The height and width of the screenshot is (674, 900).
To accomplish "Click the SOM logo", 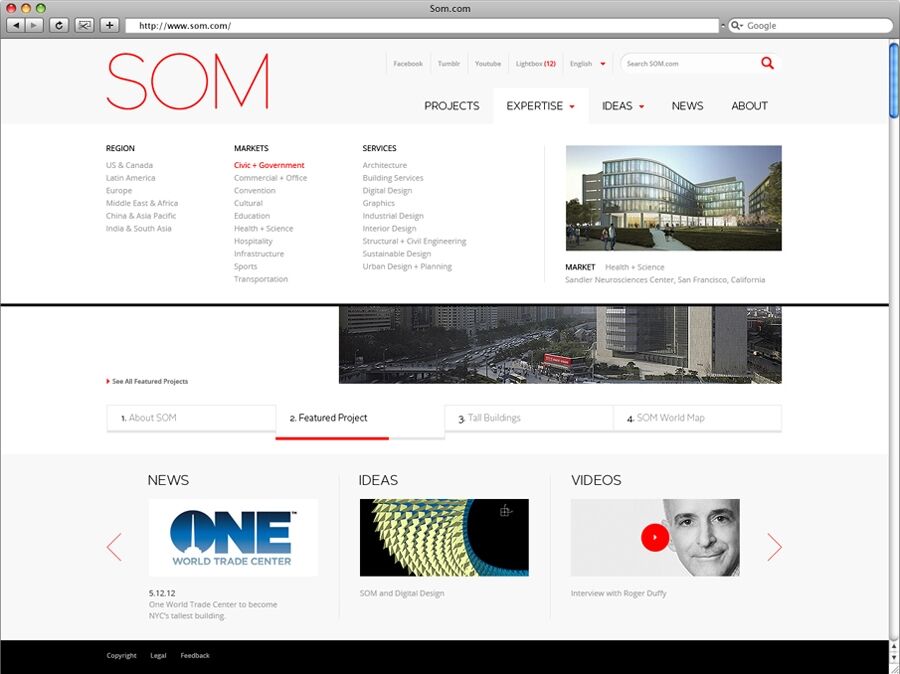I will (188, 81).
